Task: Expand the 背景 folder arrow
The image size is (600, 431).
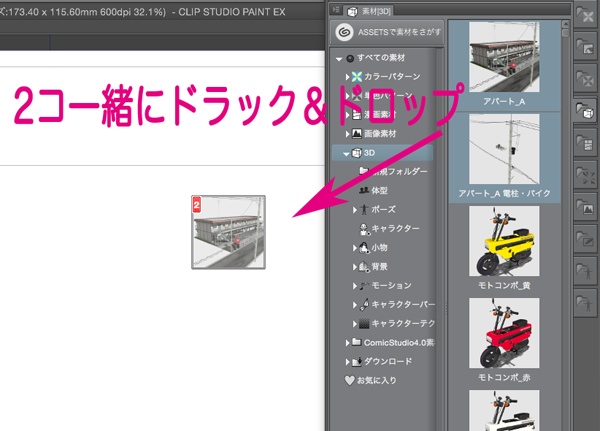Action: (355, 267)
